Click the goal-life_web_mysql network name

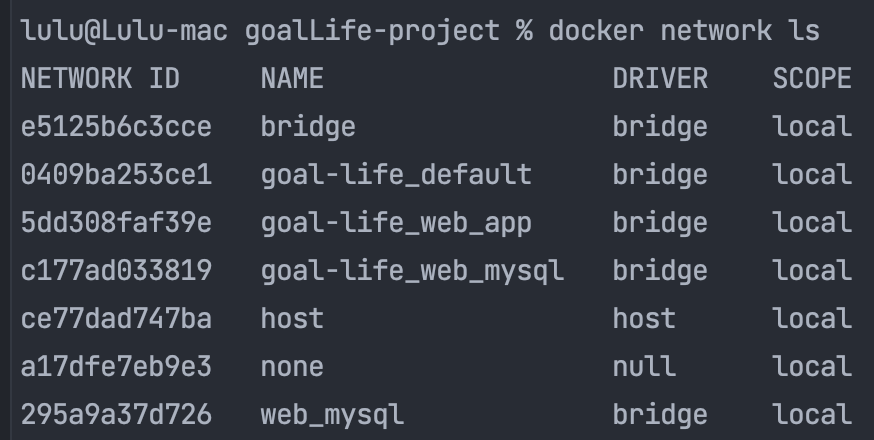[x=412, y=270]
